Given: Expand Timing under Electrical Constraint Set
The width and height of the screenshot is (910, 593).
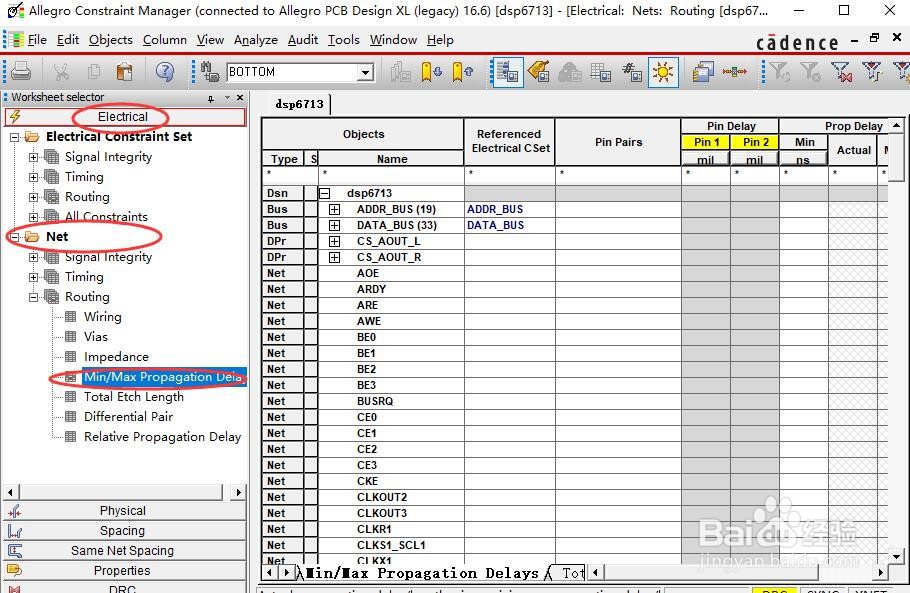Looking at the screenshot, I should pyautogui.click(x=34, y=178).
